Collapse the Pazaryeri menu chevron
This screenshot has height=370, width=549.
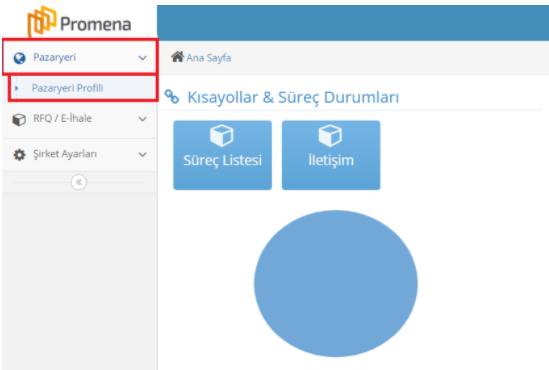point(143,58)
